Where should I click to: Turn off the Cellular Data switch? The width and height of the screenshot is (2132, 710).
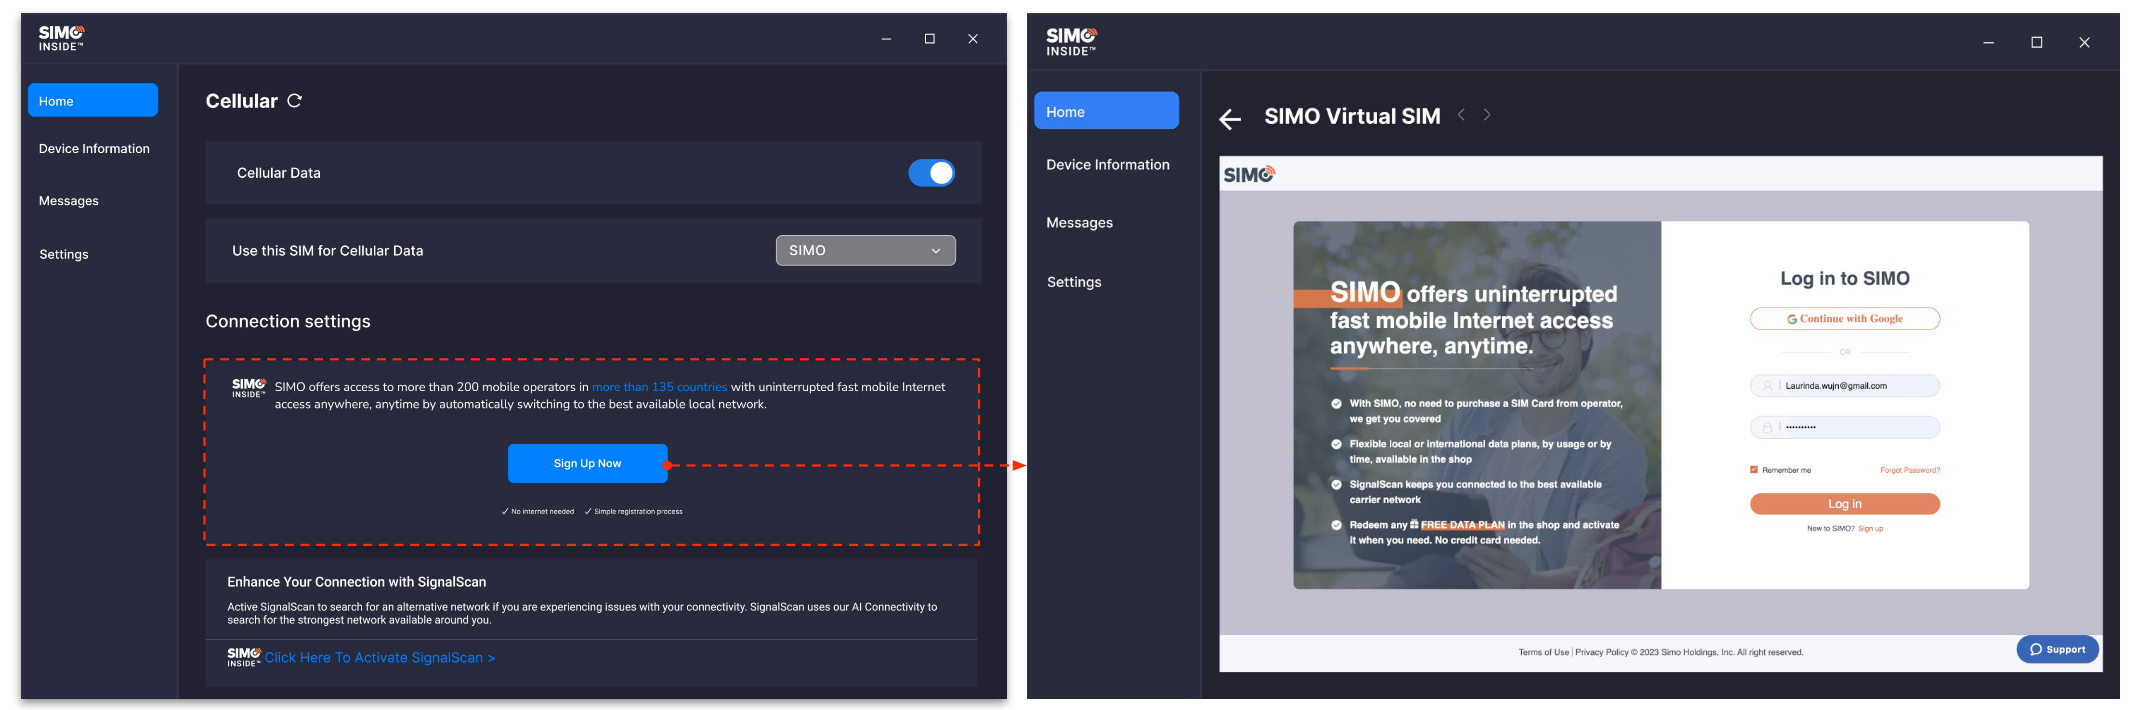point(931,173)
